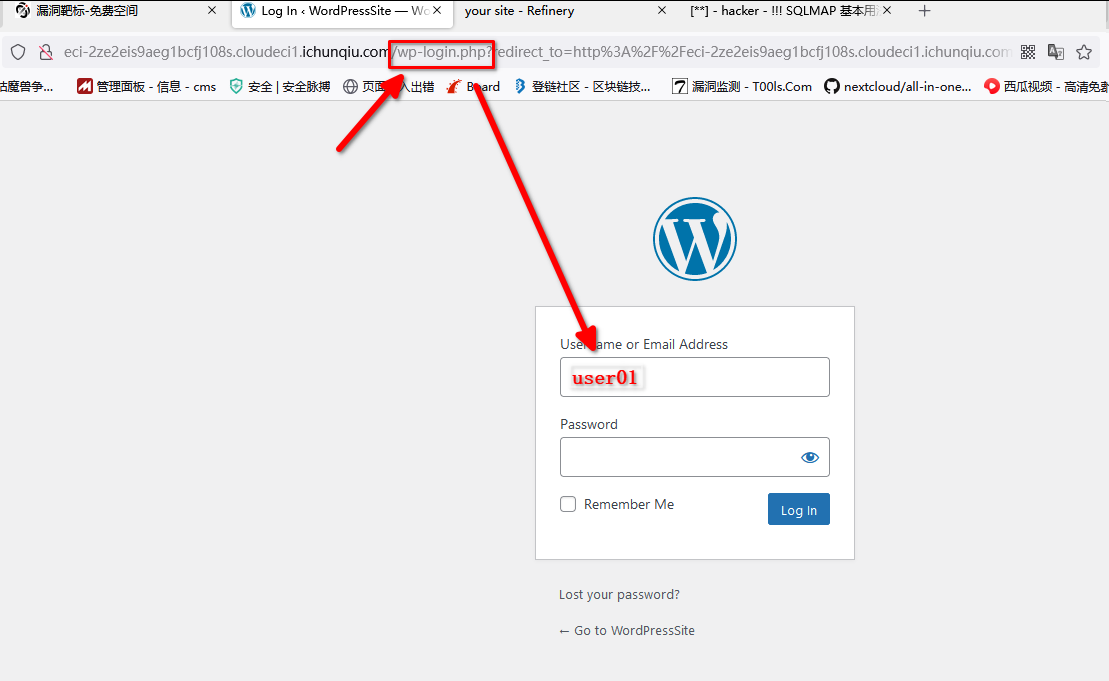Switch to the 漏洞靶标-免费空间 tab
The width and height of the screenshot is (1109, 681).
click(x=100, y=11)
